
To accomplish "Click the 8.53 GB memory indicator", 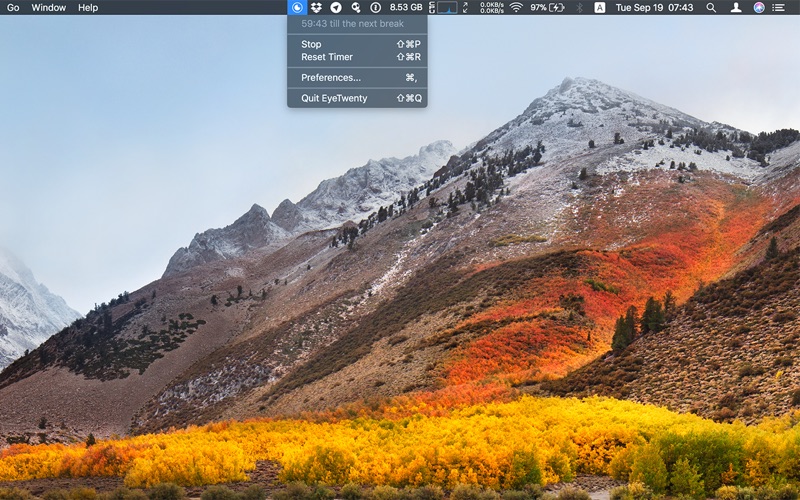I will tap(406, 7).
